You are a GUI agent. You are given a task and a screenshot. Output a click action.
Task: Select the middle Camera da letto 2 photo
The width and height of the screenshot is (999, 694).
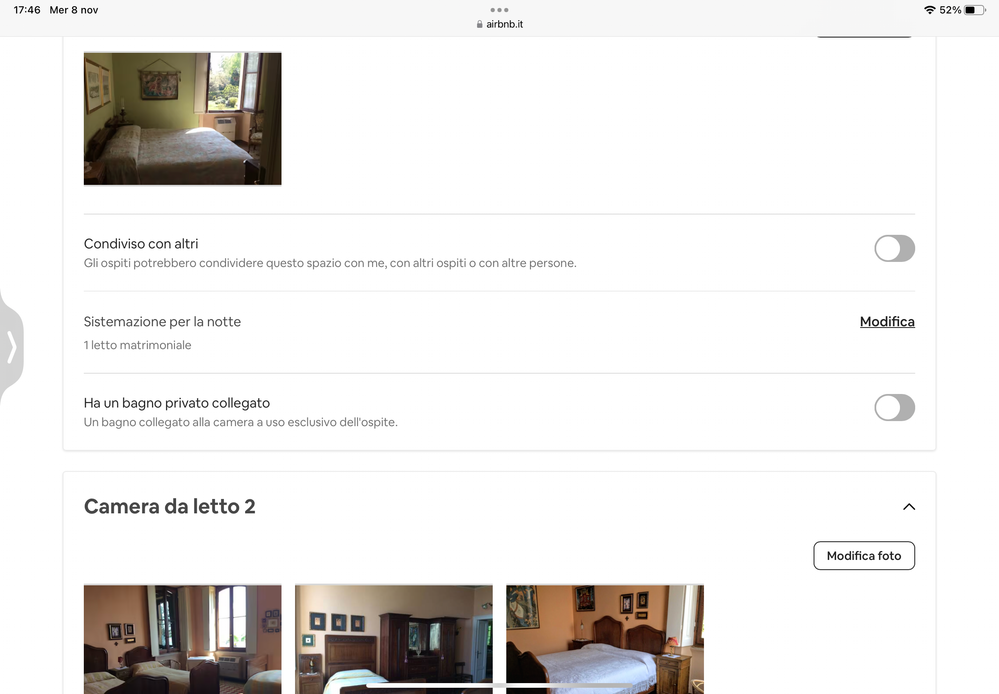click(x=393, y=639)
